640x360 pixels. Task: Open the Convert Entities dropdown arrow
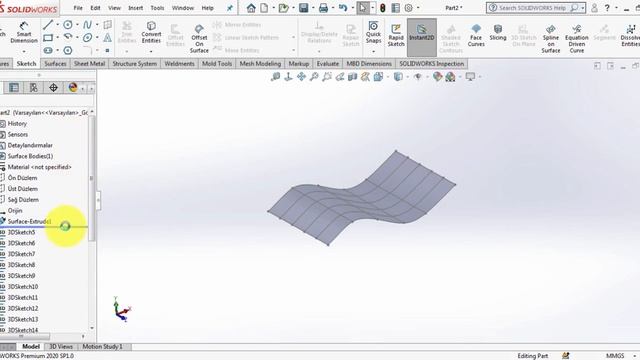click(151, 51)
